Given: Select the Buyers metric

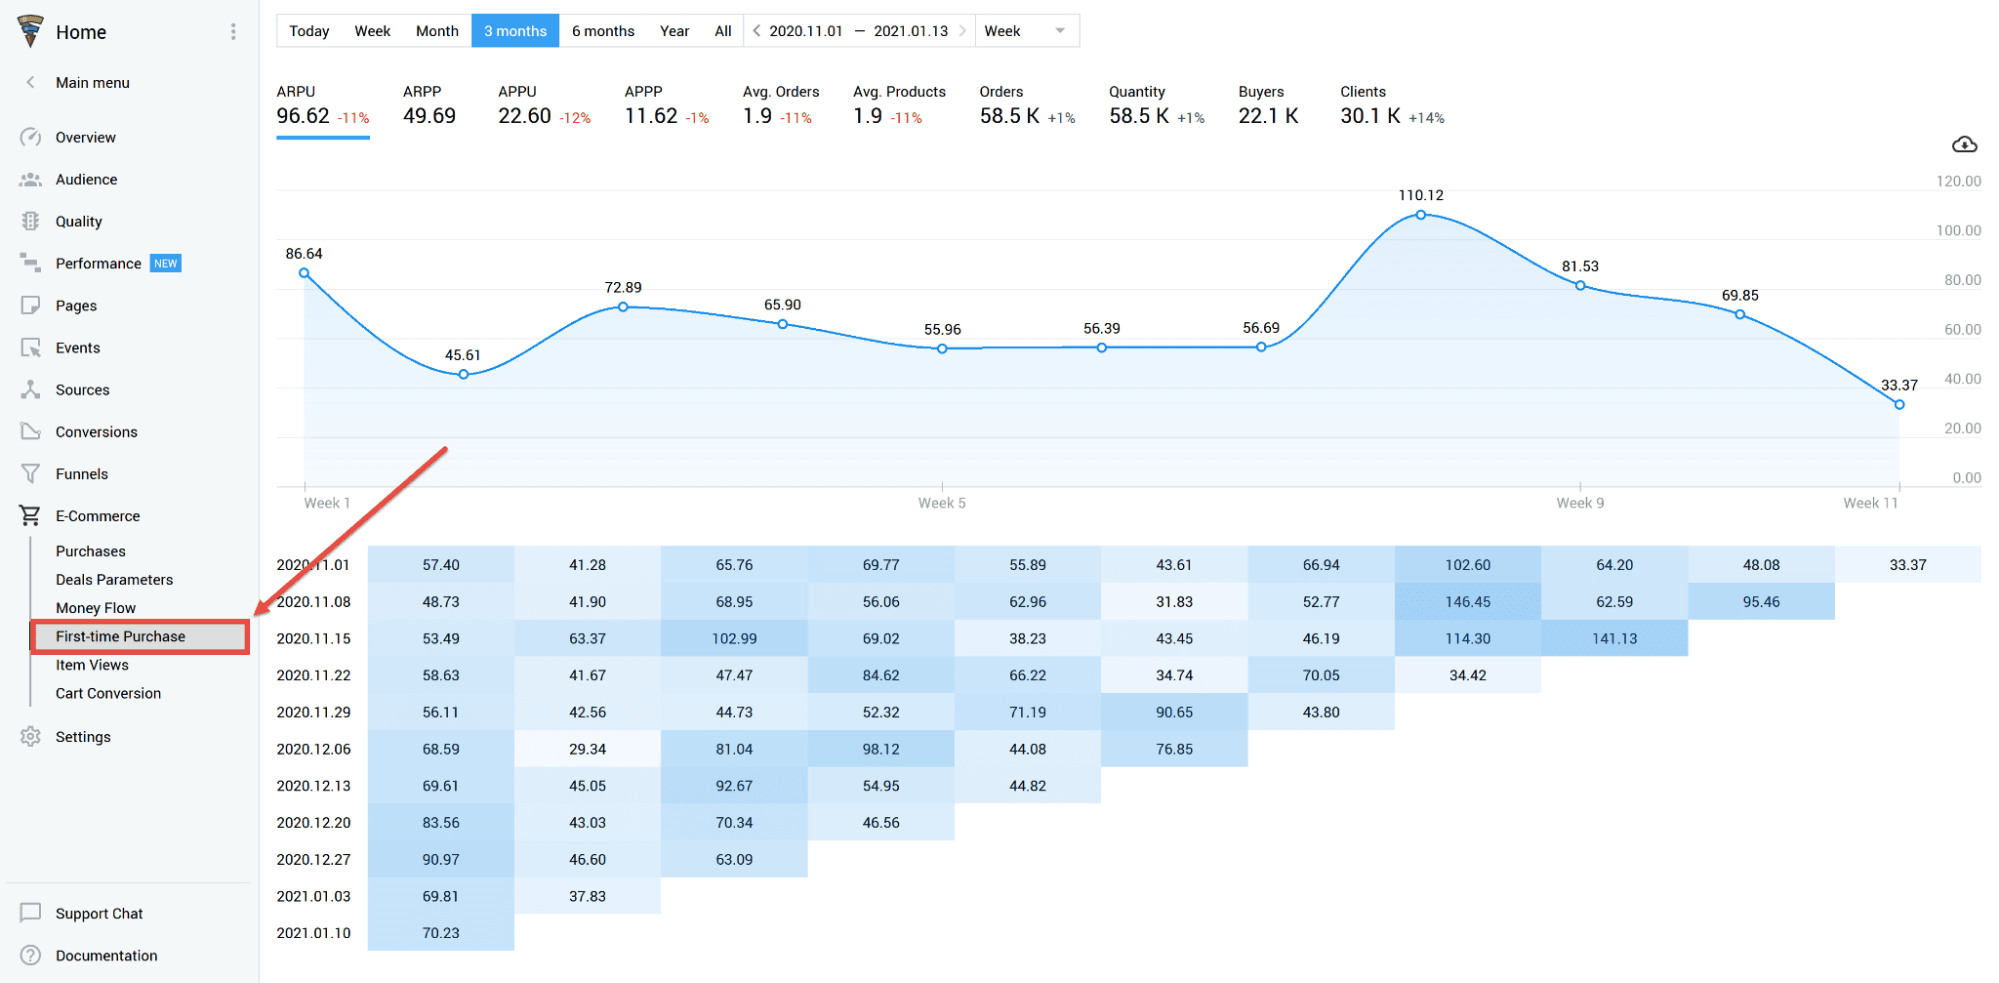Looking at the screenshot, I should pos(1267,105).
